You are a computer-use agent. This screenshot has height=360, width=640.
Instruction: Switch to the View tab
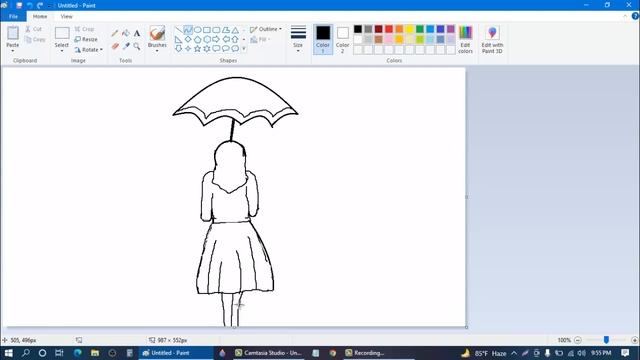pos(66,16)
